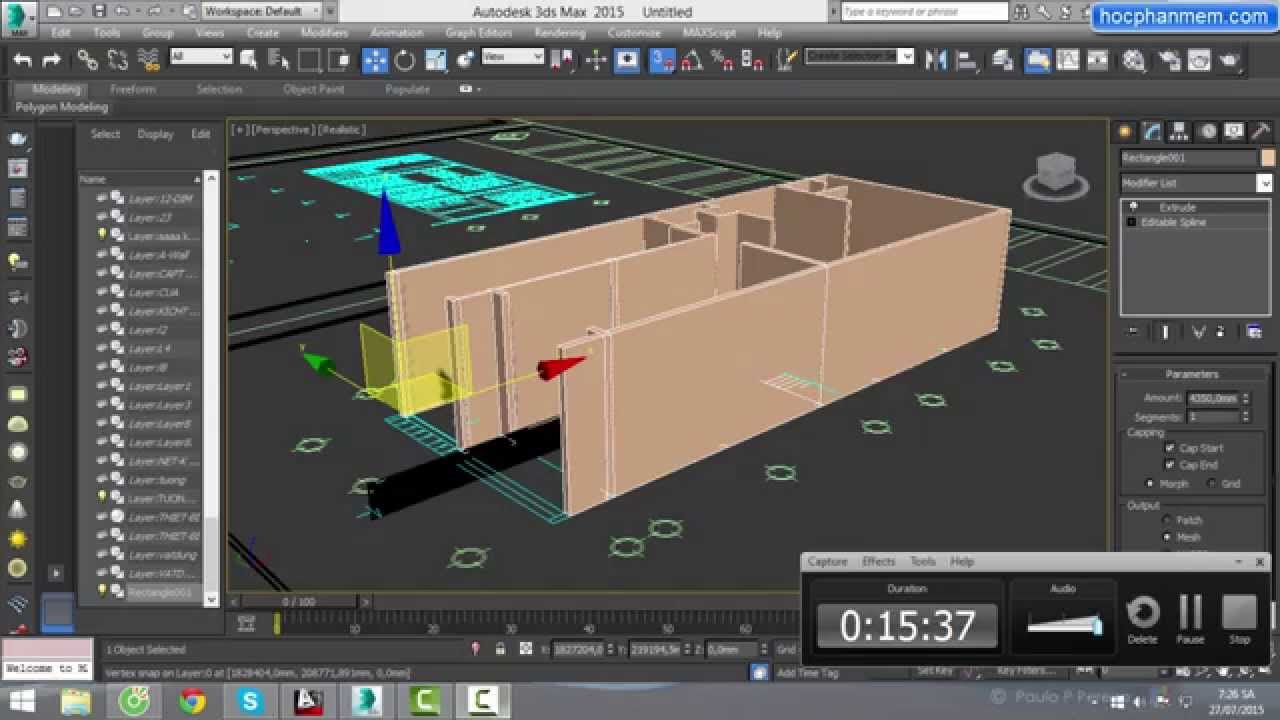
Task: Open the selection filter All dropdown
Action: click(x=201, y=57)
